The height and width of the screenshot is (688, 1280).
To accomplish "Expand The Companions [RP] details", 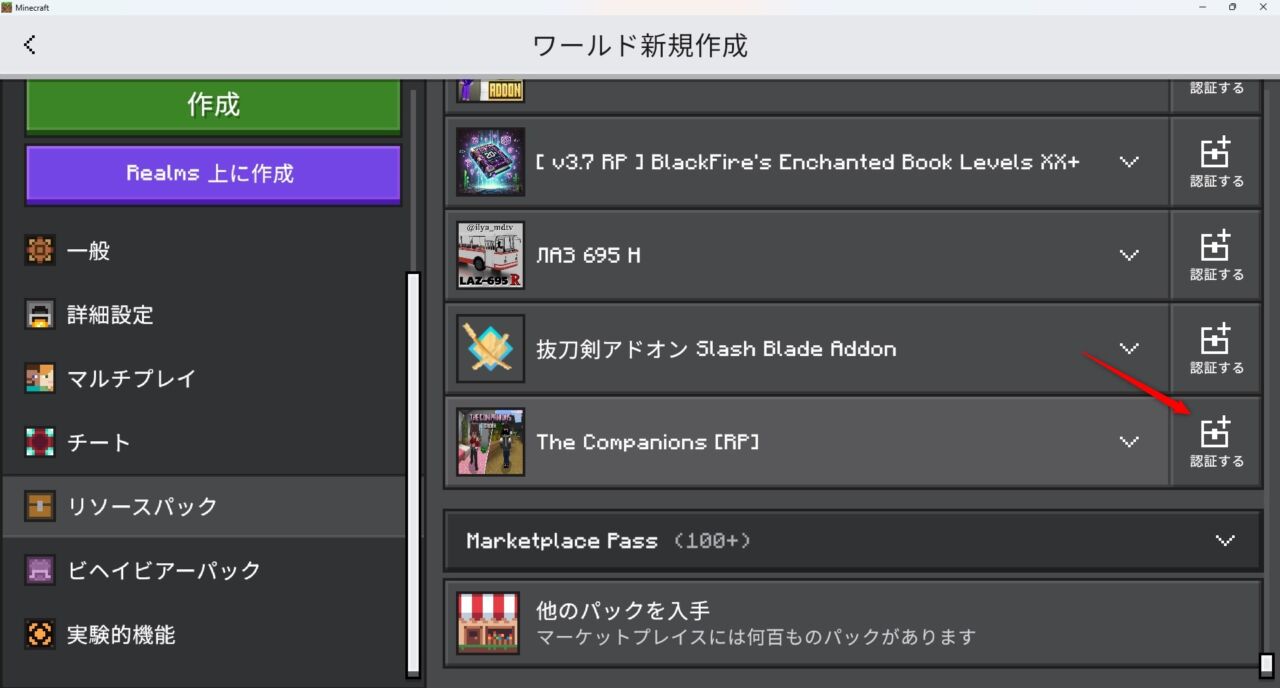I will click(x=1129, y=442).
